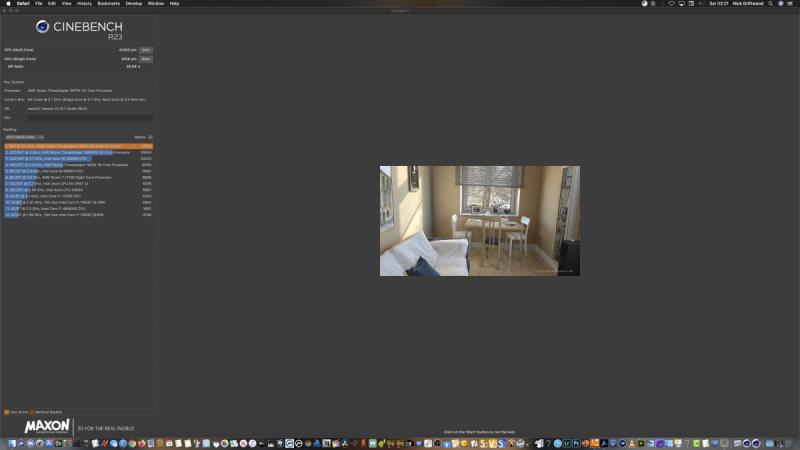Select the Intel Core i7-7700K ranking row
This screenshot has height=450, width=800.
[x=79, y=196]
